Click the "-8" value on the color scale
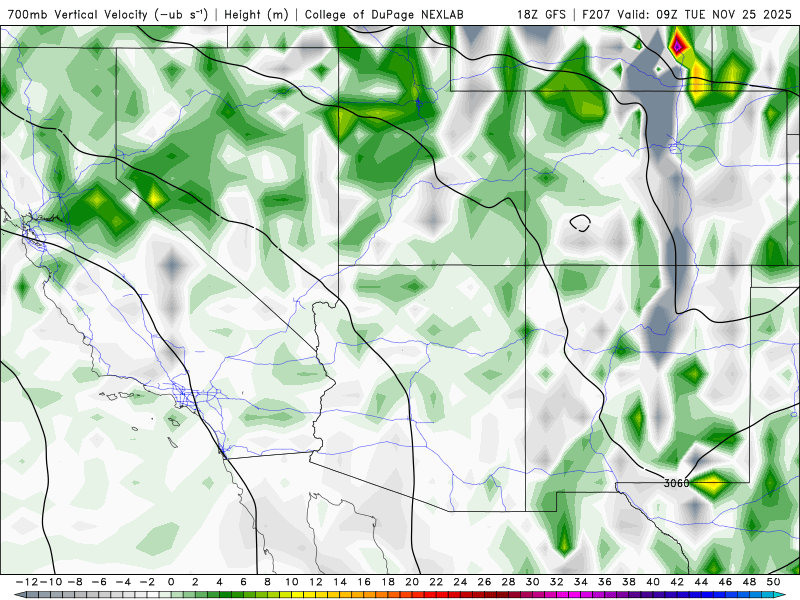This screenshot has height=600, width=800. [x=75, y=582]
